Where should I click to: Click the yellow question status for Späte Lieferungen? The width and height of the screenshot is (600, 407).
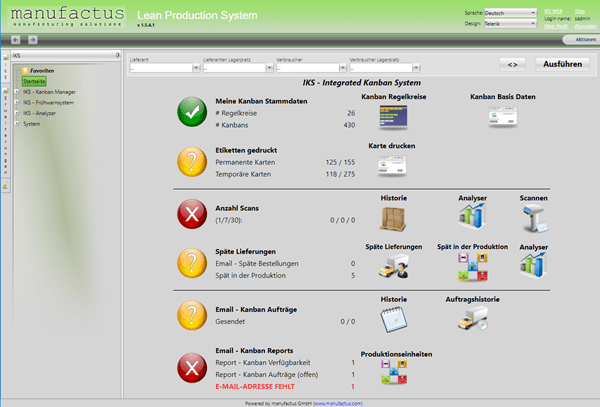point(192,263)
